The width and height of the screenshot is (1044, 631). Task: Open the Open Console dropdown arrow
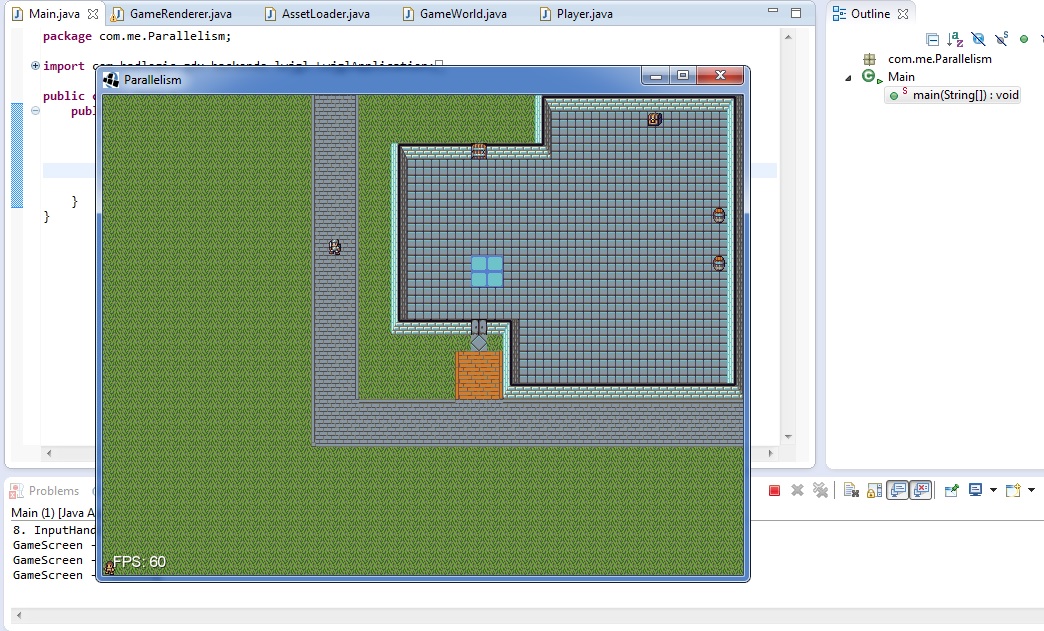(x=1031, y=491)
